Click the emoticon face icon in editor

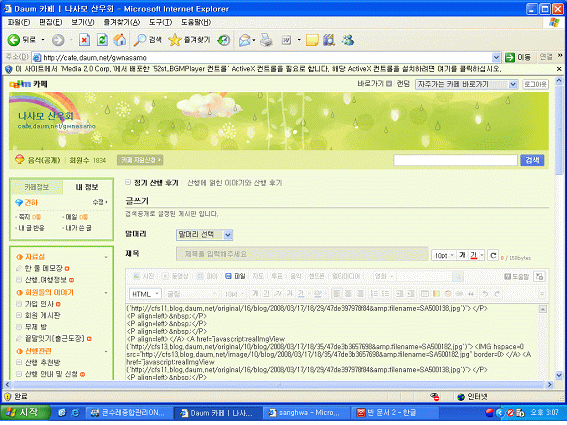(448, 294)
